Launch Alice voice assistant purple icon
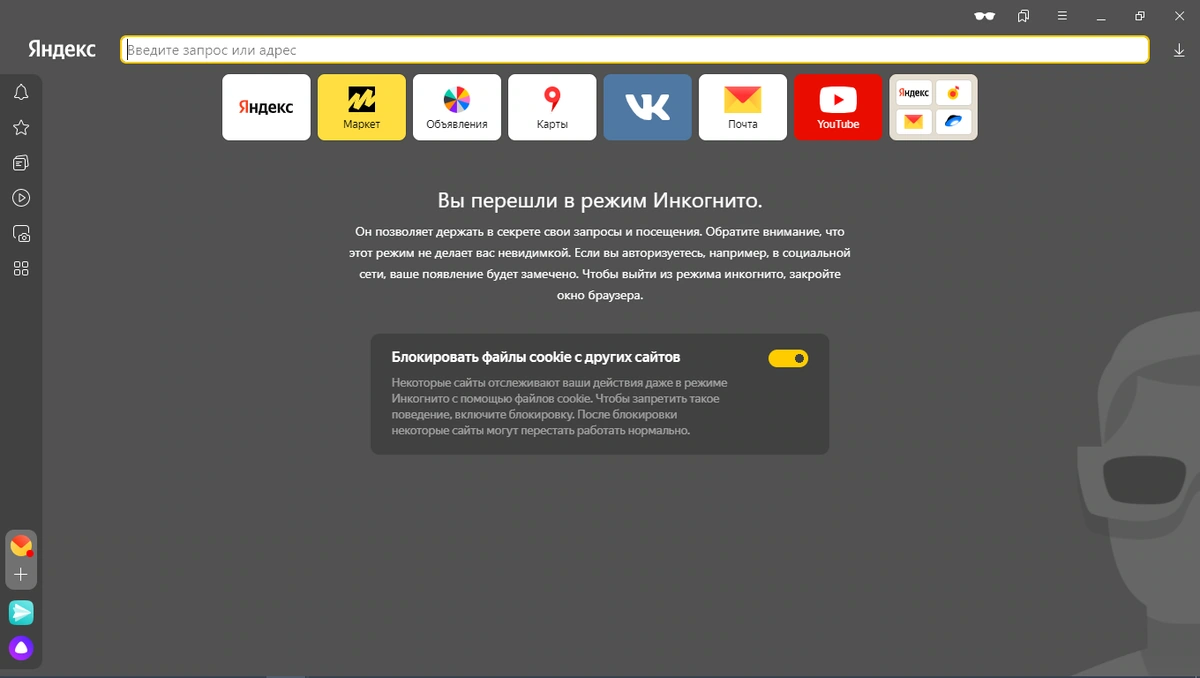The width and height of the screenshot is (1200, 678). [x=21, y=648]
